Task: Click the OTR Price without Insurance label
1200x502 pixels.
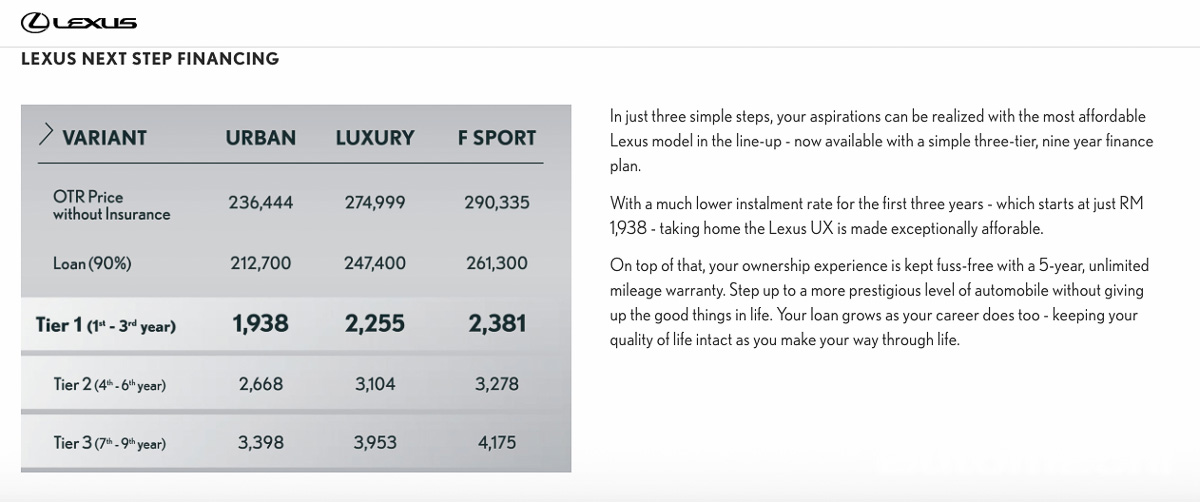Action: click(x=111, y=205)
